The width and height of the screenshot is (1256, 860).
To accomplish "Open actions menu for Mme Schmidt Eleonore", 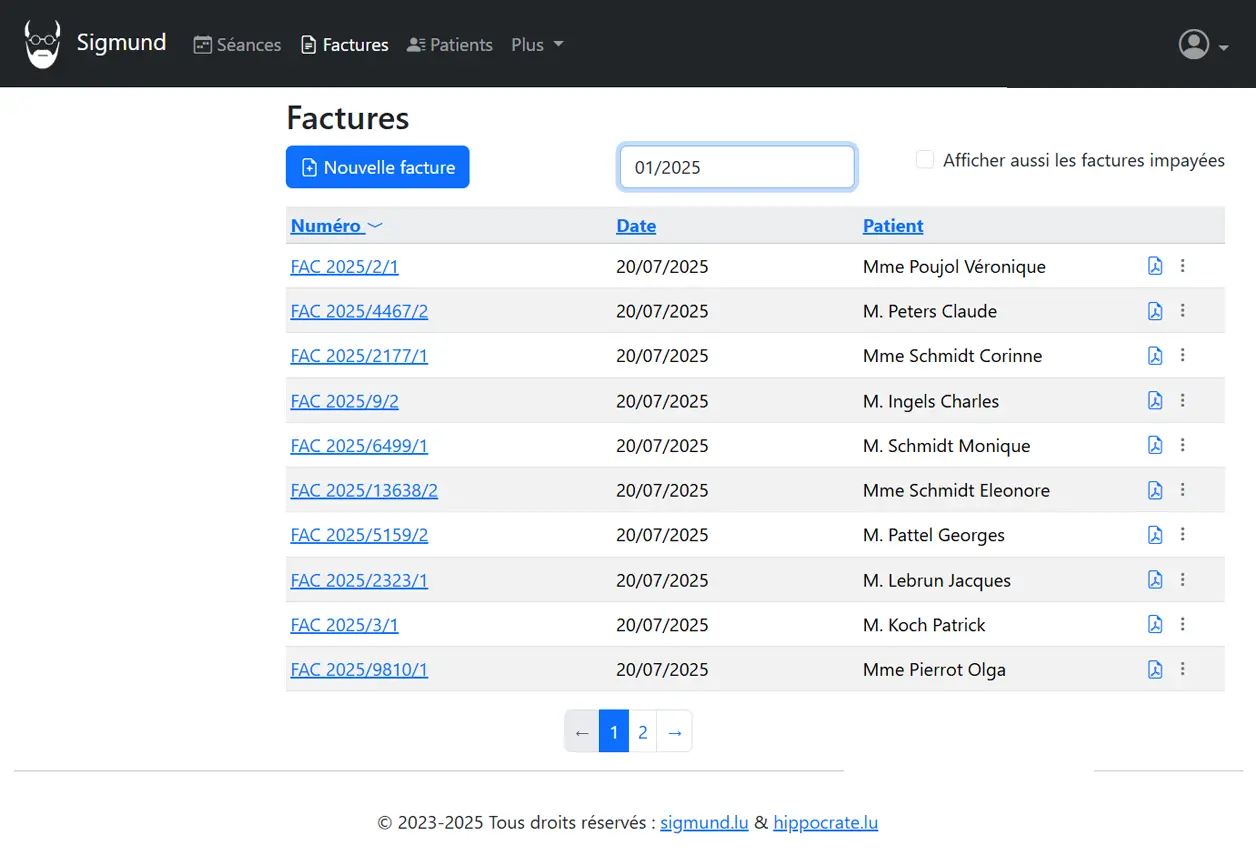I will pos(1182,490).
